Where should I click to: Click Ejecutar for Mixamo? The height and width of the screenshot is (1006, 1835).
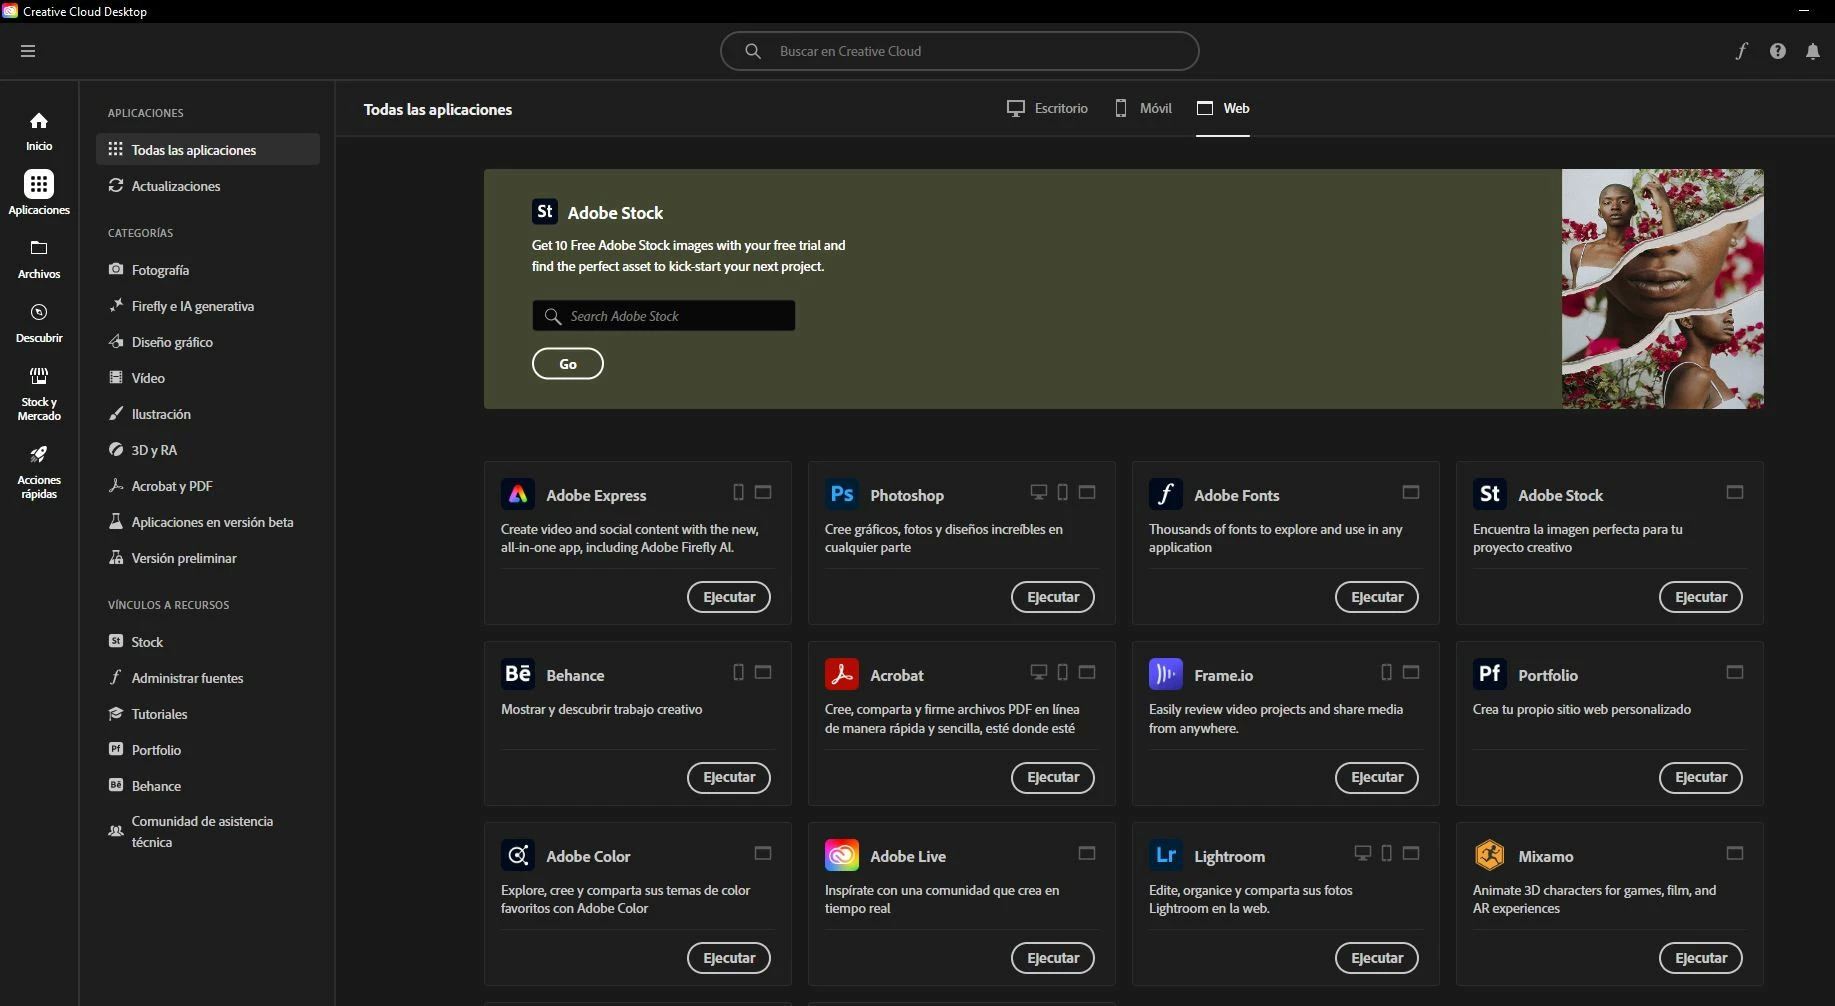tap(1701, 958)
